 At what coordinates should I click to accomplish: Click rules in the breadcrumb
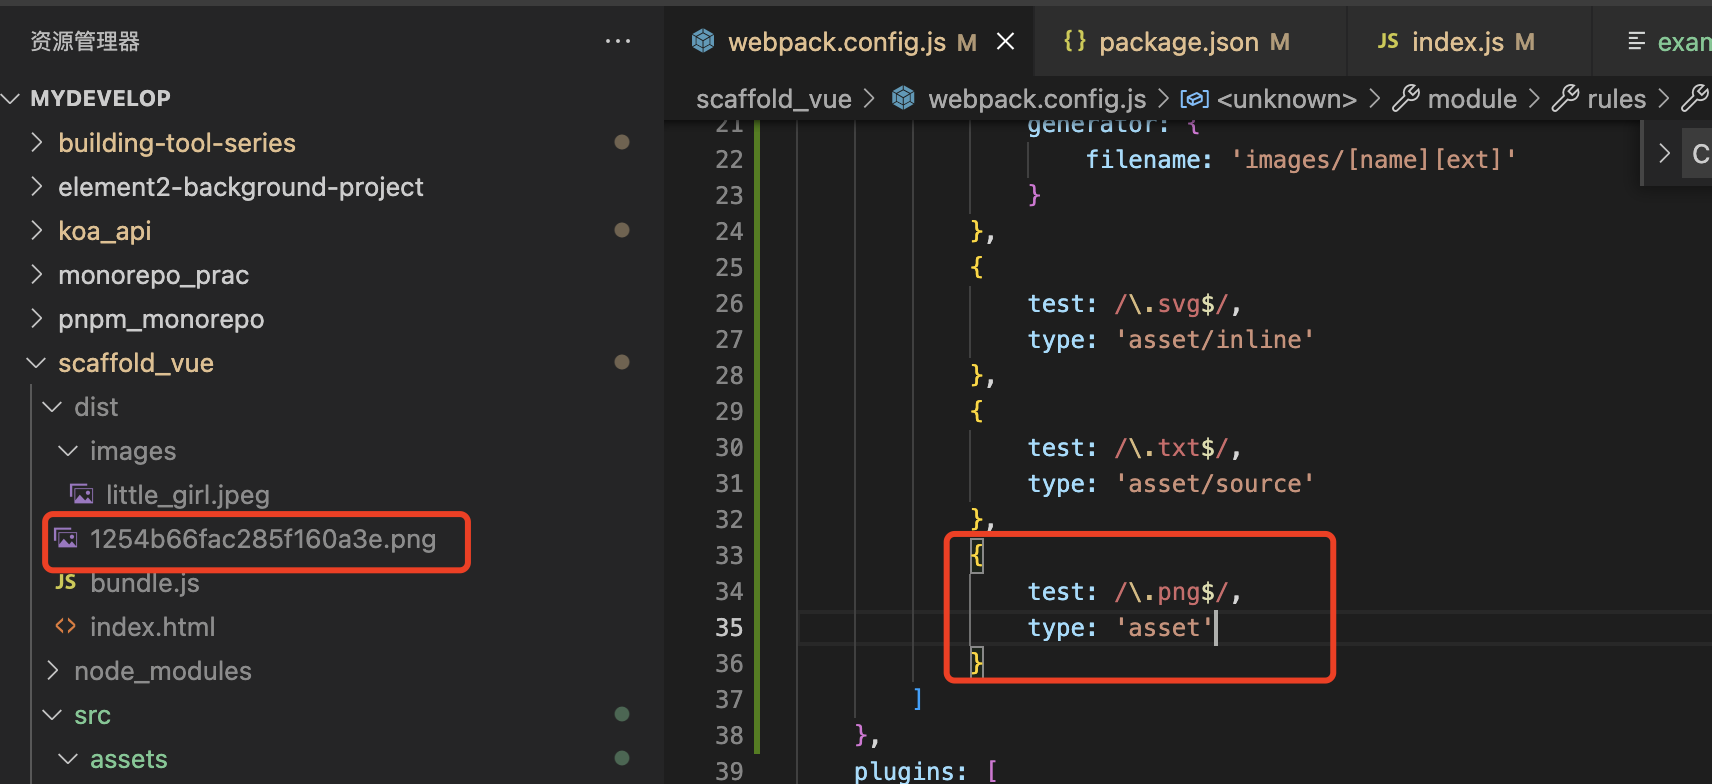click(x=1617, y=98)
